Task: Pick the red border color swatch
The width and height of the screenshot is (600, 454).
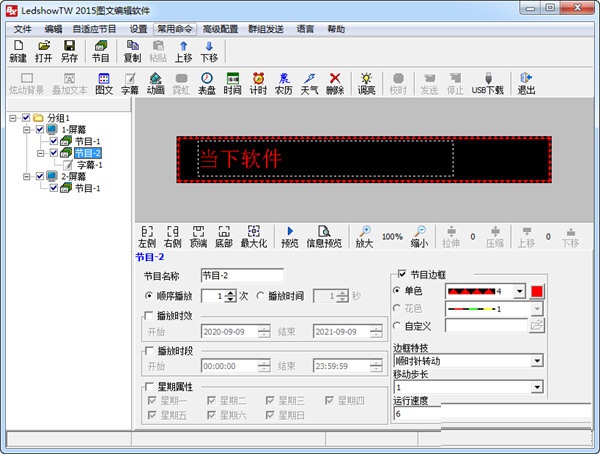Action: point(537,292)
